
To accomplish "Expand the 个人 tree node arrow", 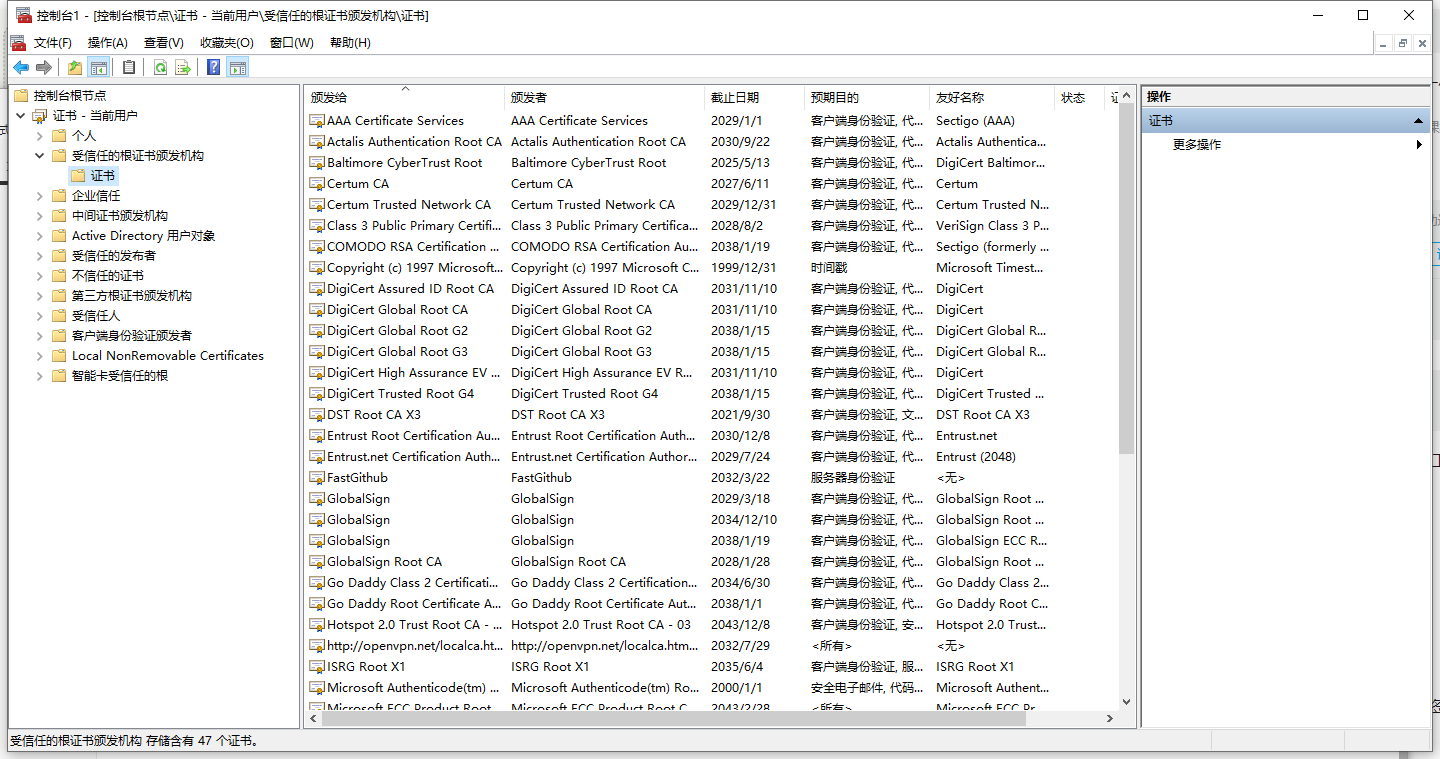I will [x=40, y=135].
